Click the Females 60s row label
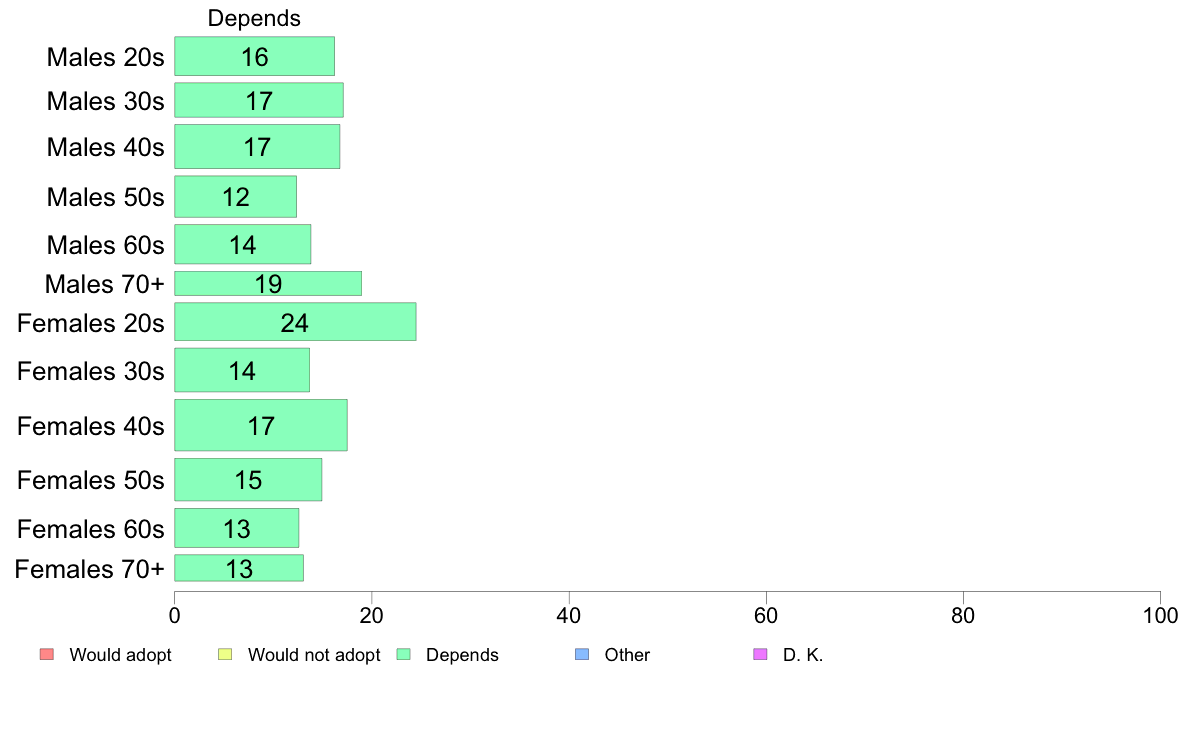 (90, 529)
